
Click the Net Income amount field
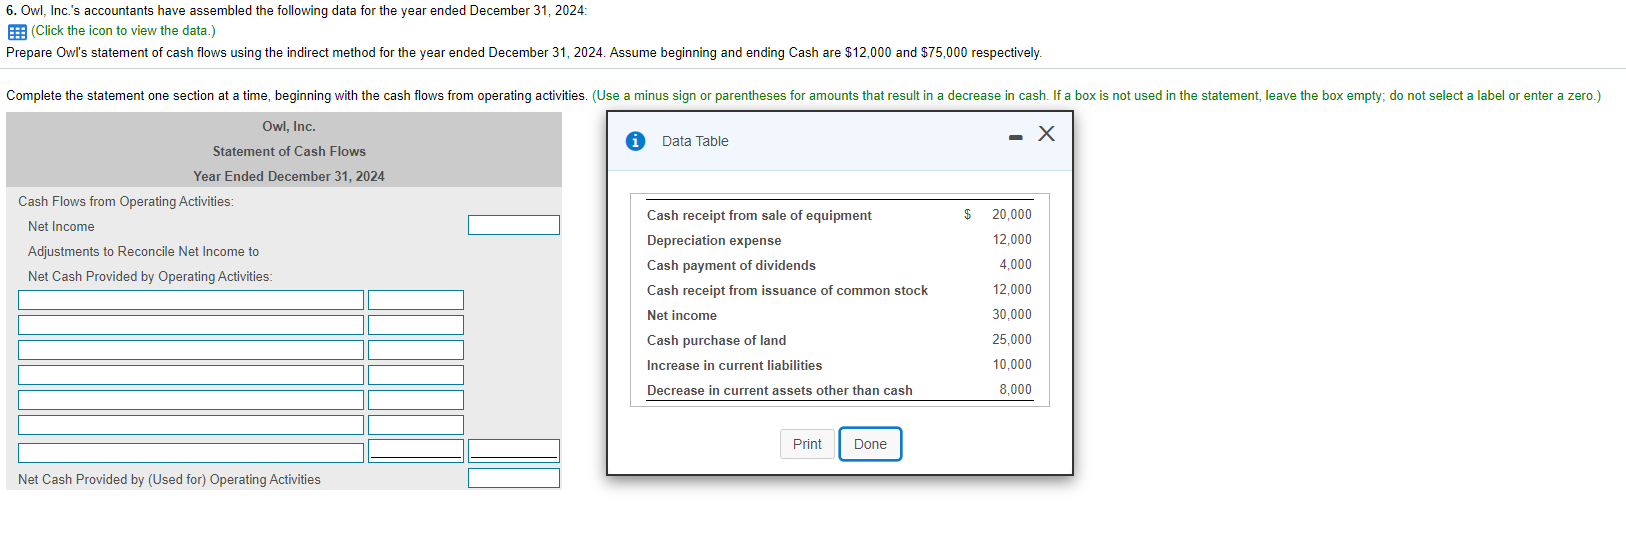tap(514, 225)
